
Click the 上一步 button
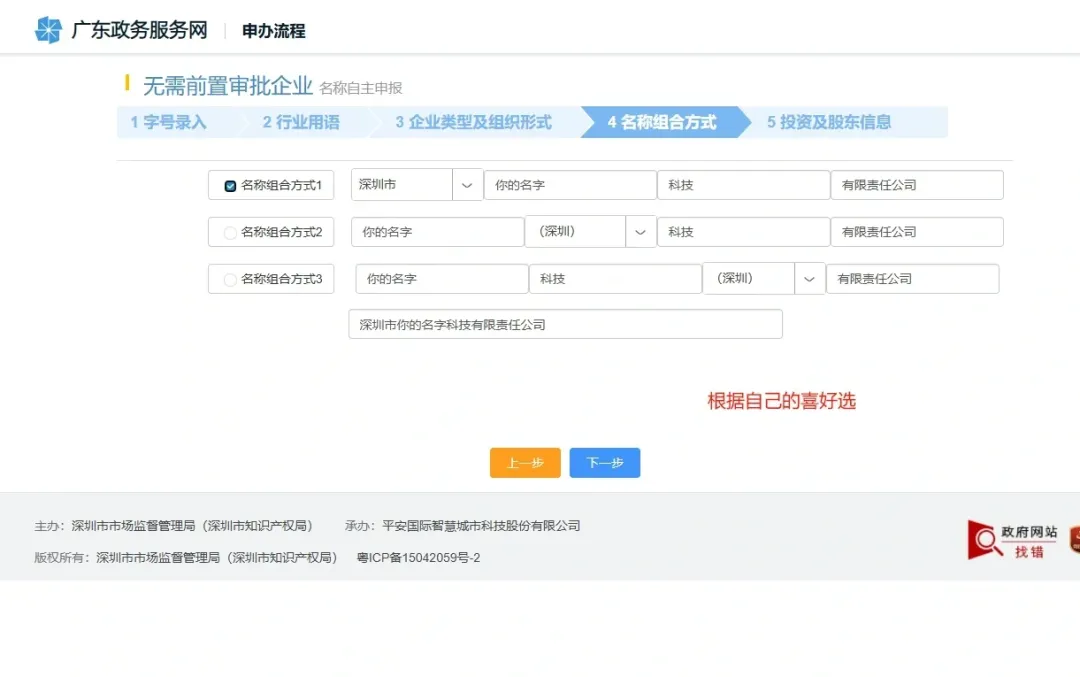pos(524,462)
